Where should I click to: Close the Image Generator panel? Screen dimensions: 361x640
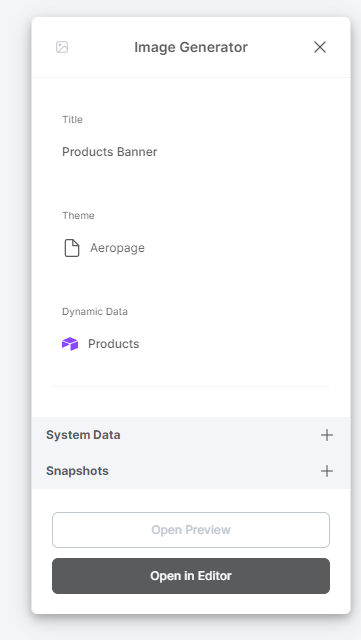click(x=320, y=47)
